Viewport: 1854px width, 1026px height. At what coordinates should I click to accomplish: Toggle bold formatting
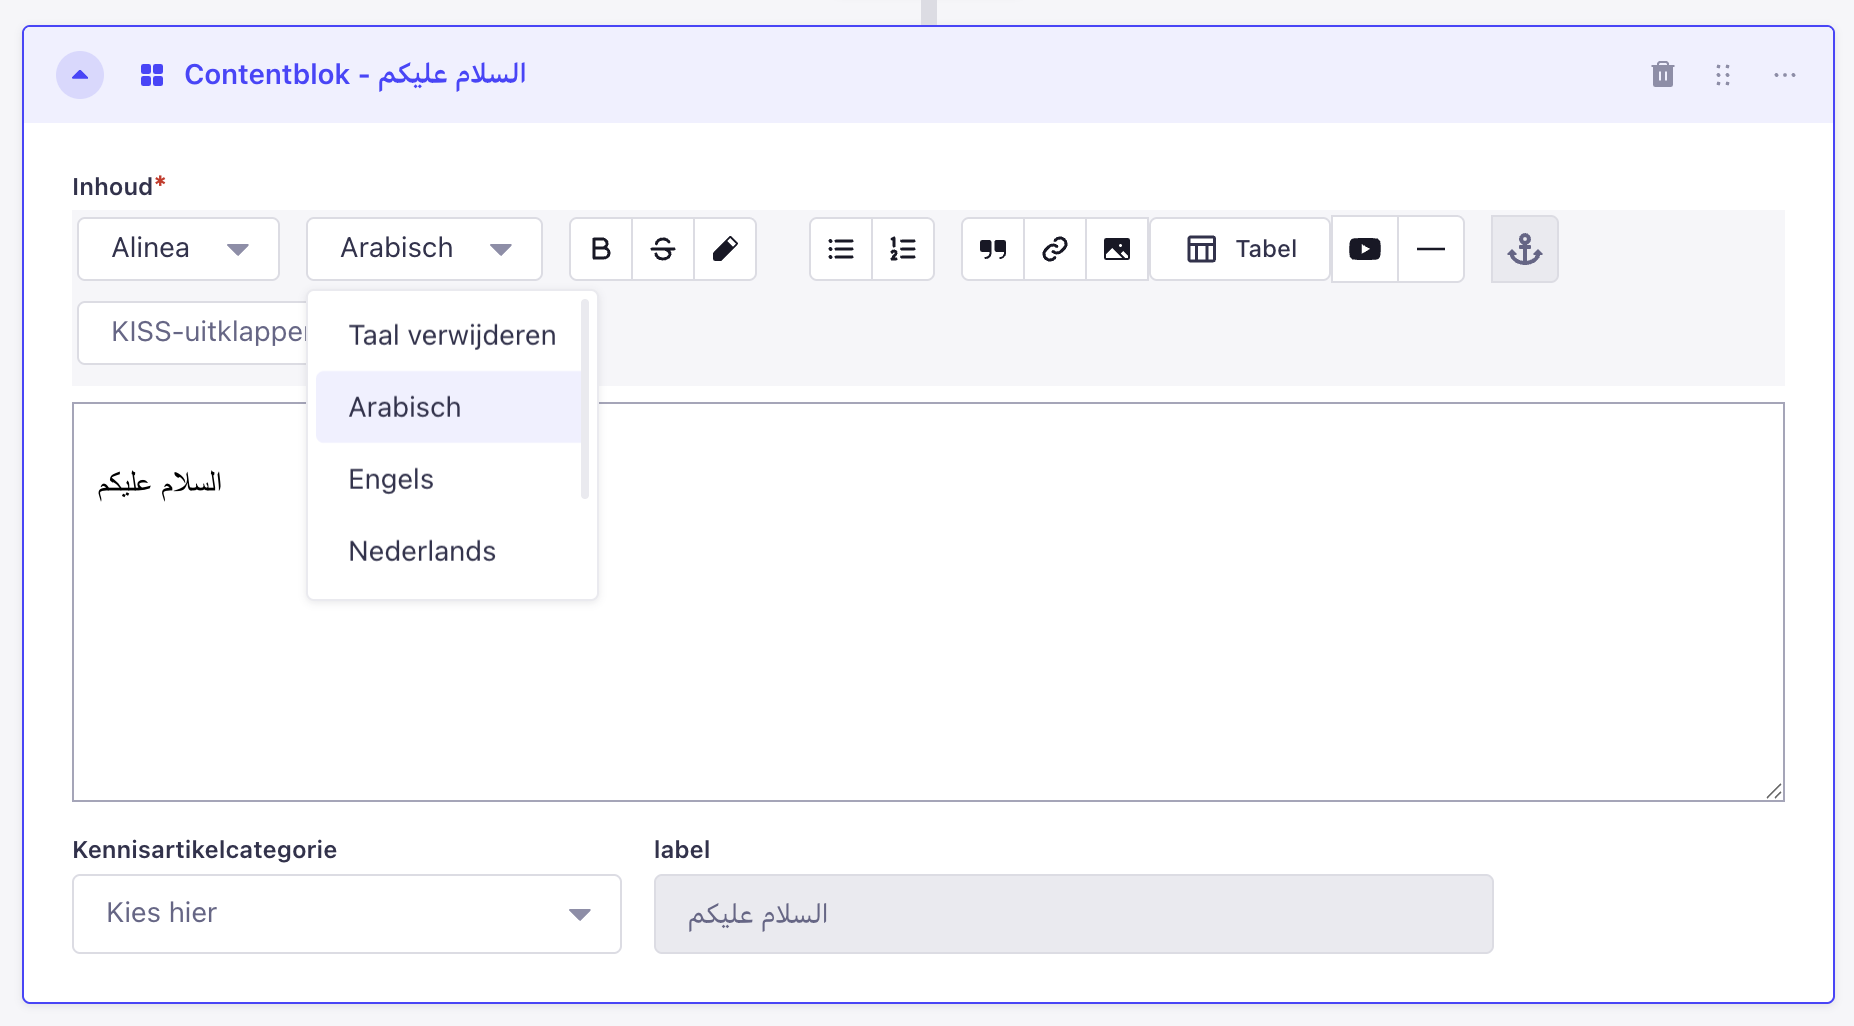[x=601, y=249]
